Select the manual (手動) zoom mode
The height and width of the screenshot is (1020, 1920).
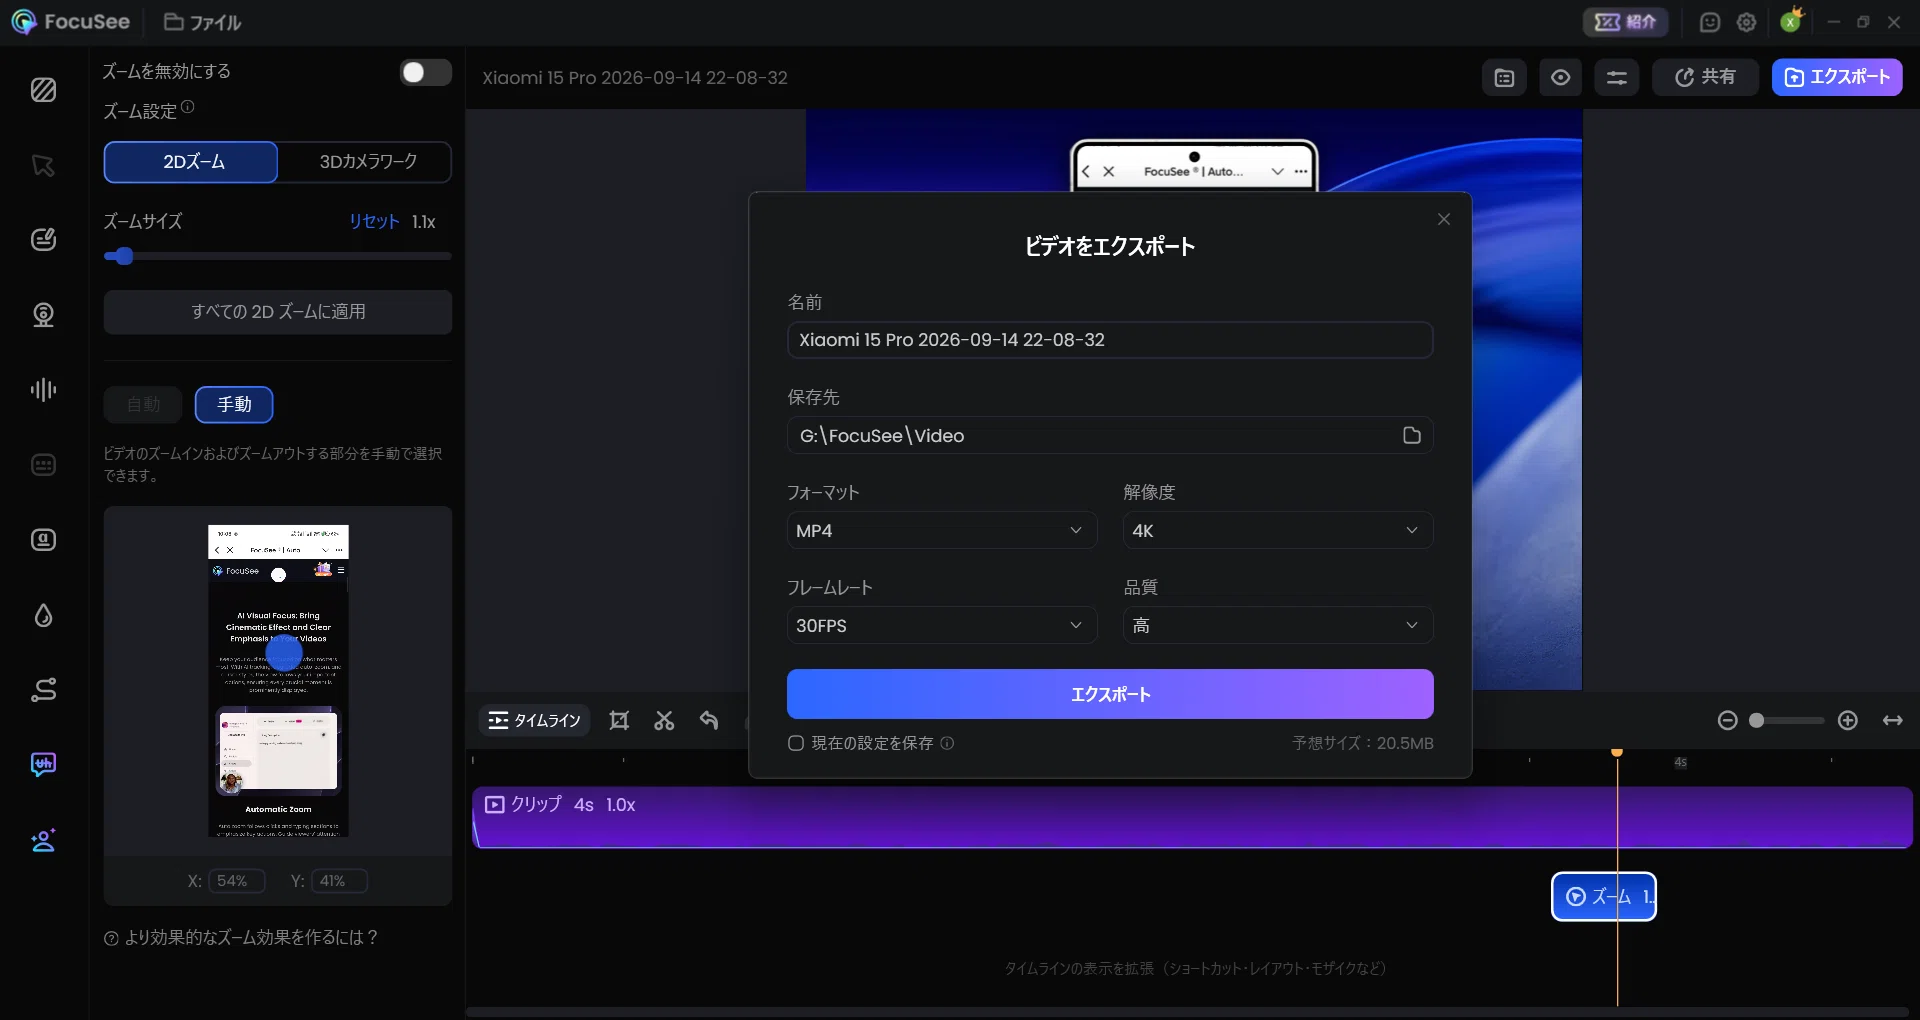(x=234, y=404)
